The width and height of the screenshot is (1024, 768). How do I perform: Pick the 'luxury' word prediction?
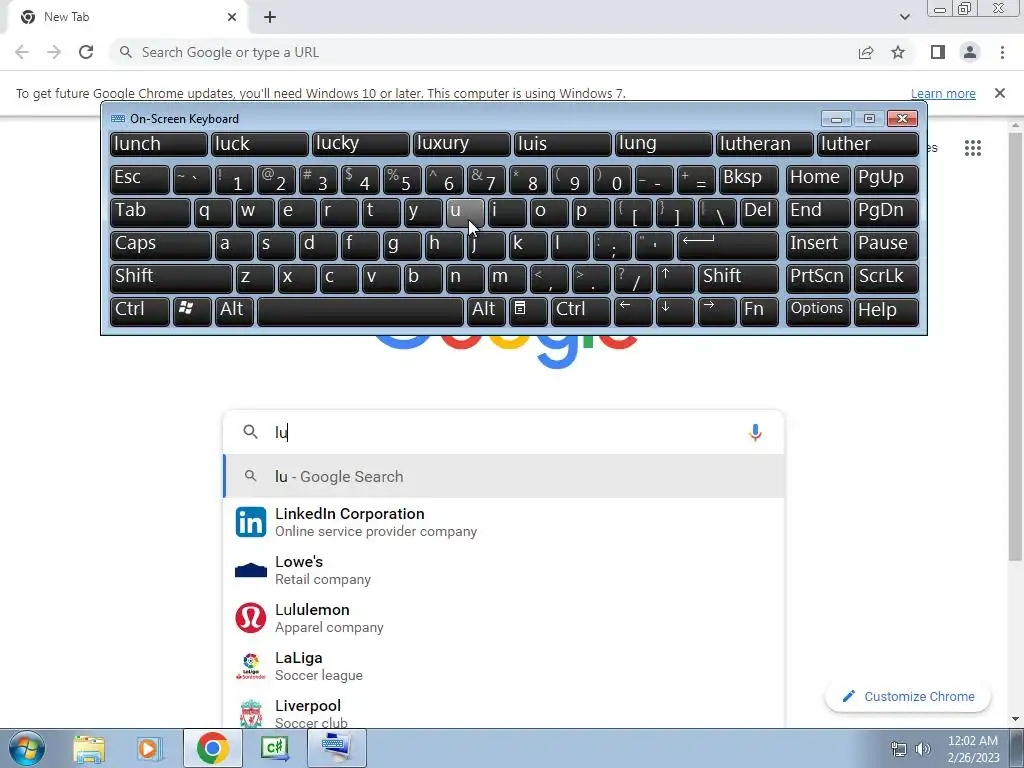click(462, 144)
